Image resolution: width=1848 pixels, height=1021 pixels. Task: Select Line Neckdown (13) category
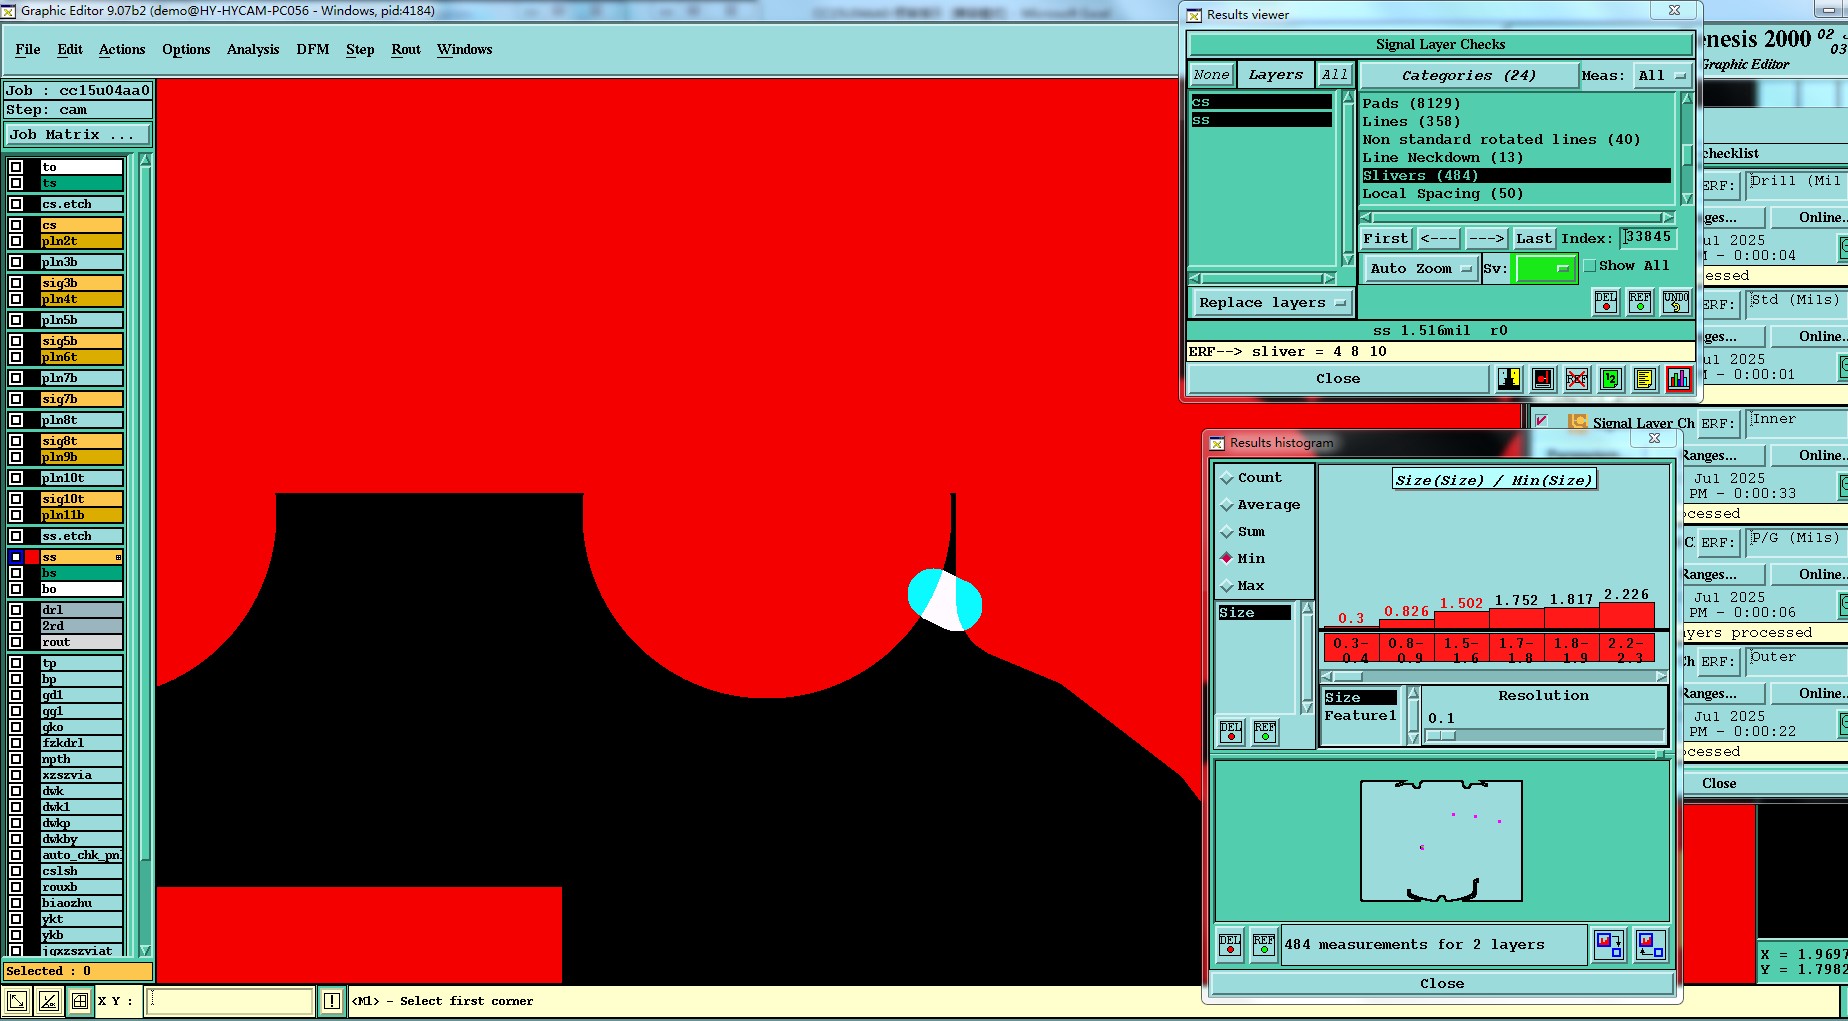tap(1516, 158)
